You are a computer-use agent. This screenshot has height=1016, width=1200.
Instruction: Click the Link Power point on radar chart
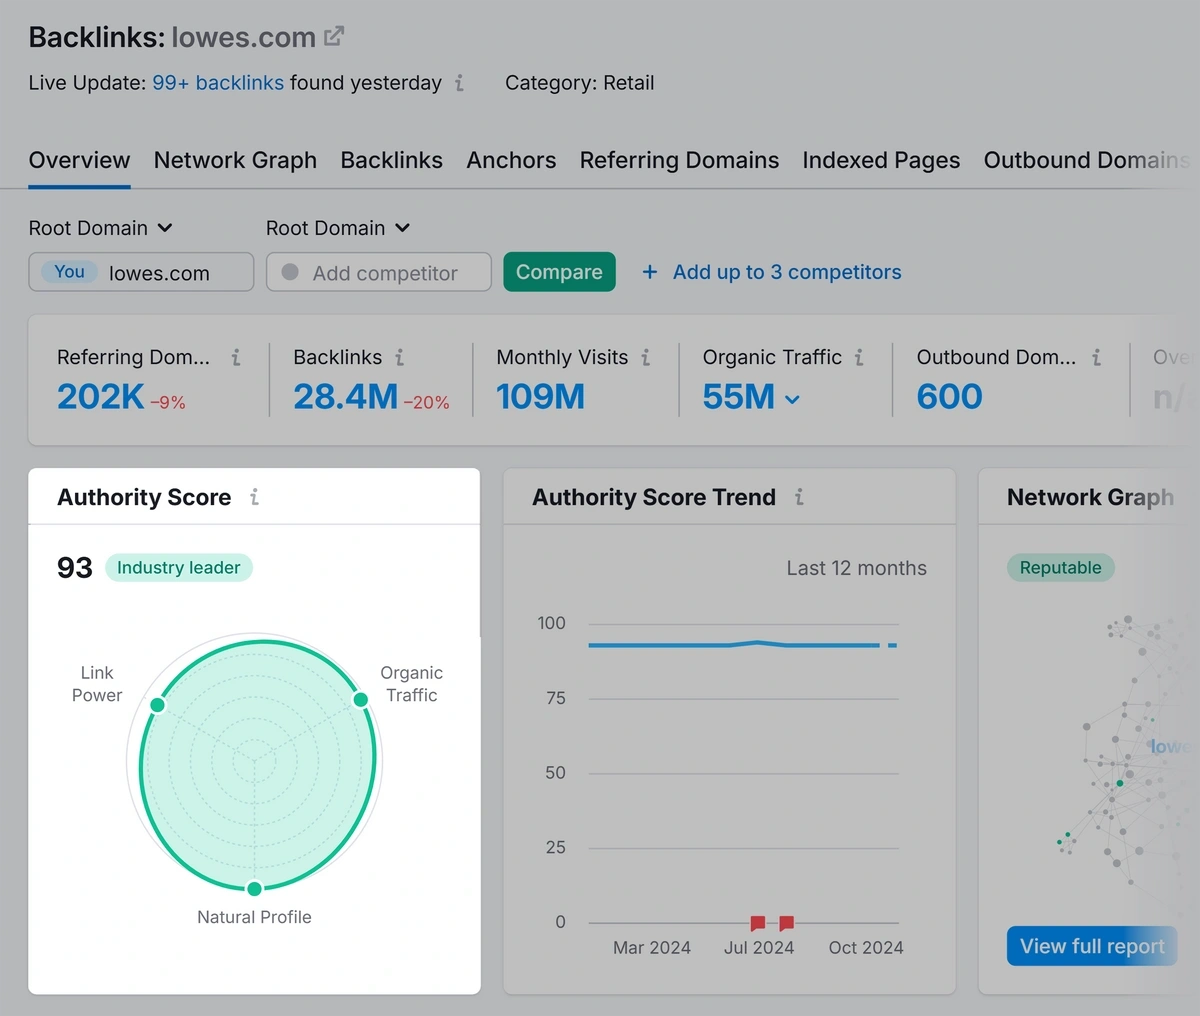[x=157, y=705]
